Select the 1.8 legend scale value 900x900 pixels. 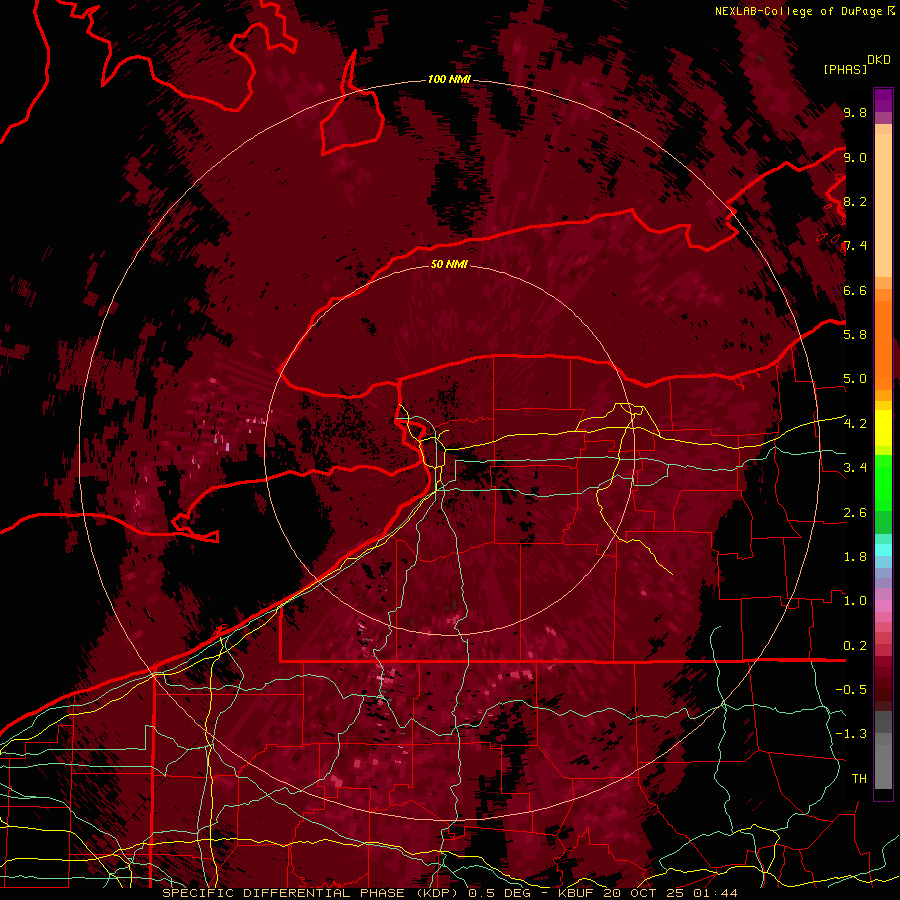[855, 557]
